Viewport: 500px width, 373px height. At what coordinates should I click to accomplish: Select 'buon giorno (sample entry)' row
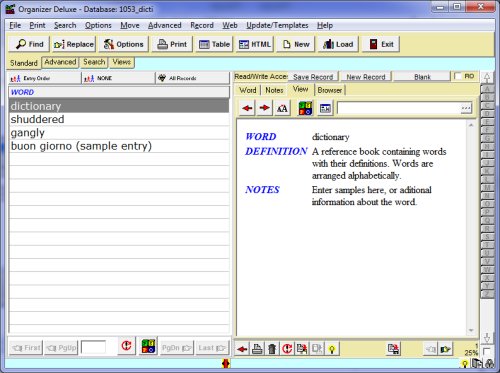[119, 146]
